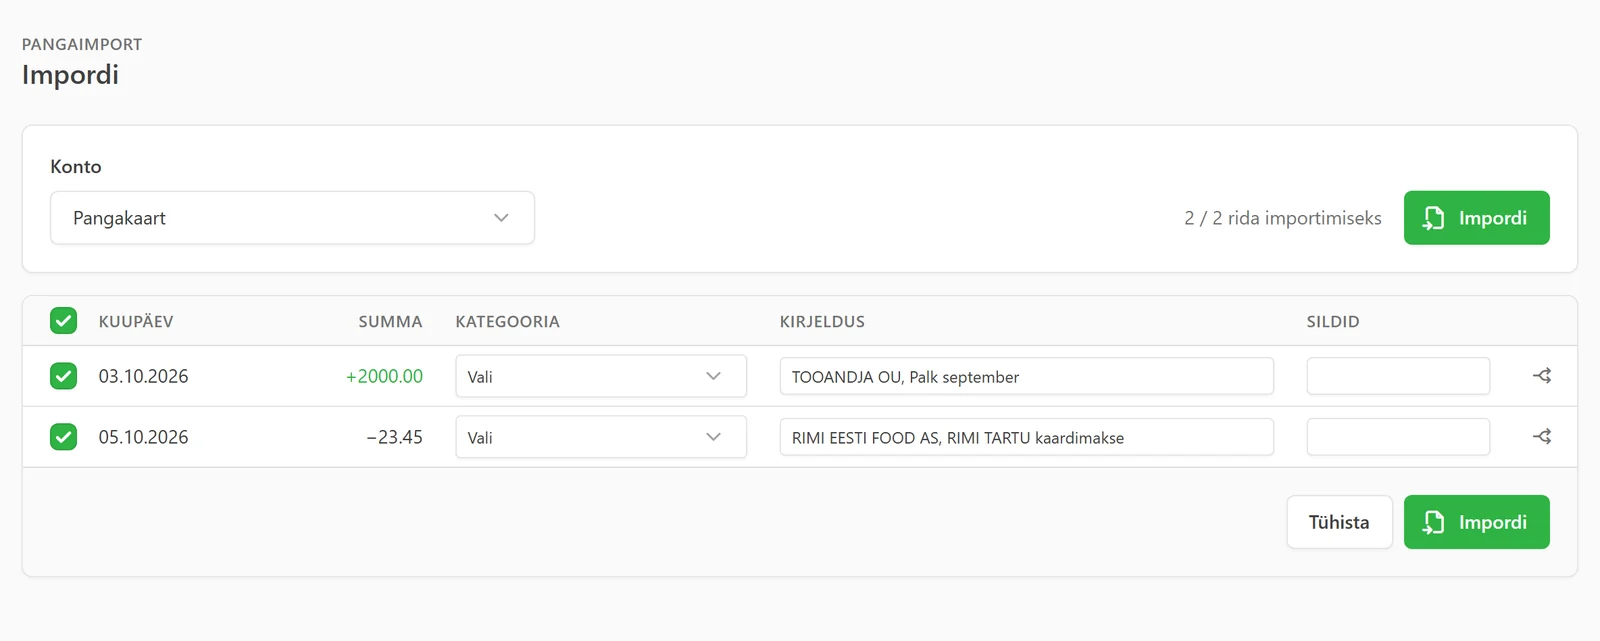Click the bottom Impordi button next to Tühista
This screenshot has width=1600, height=641.
pos(1476,522)
